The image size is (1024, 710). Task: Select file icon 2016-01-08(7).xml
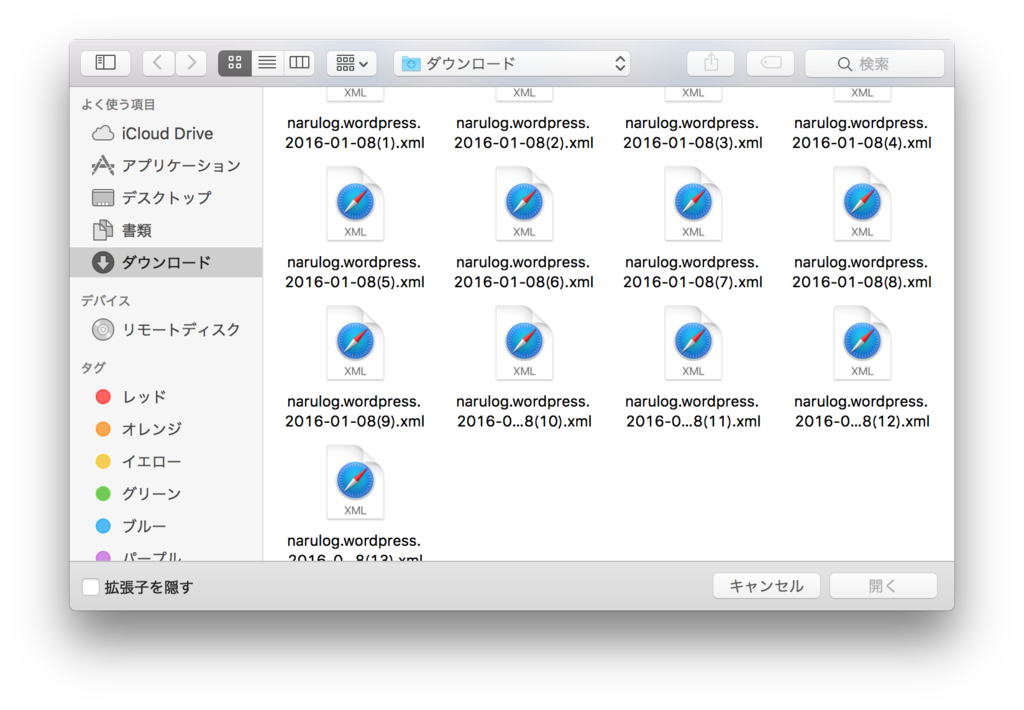pos(693,204)
